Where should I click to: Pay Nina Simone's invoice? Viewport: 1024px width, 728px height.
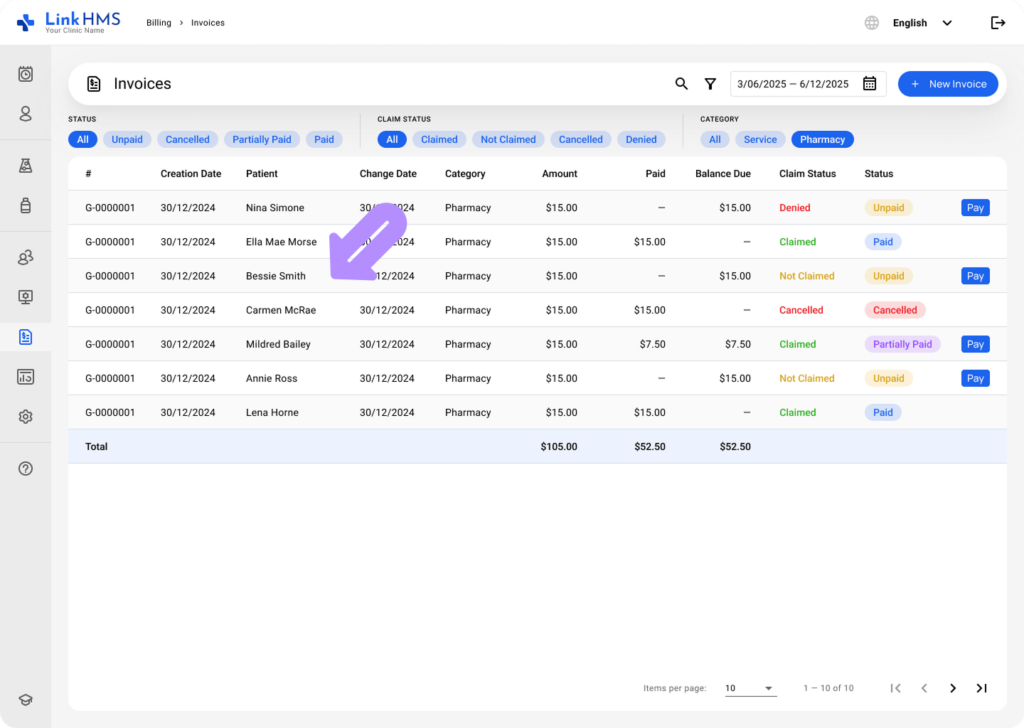(x=975, y=208)
